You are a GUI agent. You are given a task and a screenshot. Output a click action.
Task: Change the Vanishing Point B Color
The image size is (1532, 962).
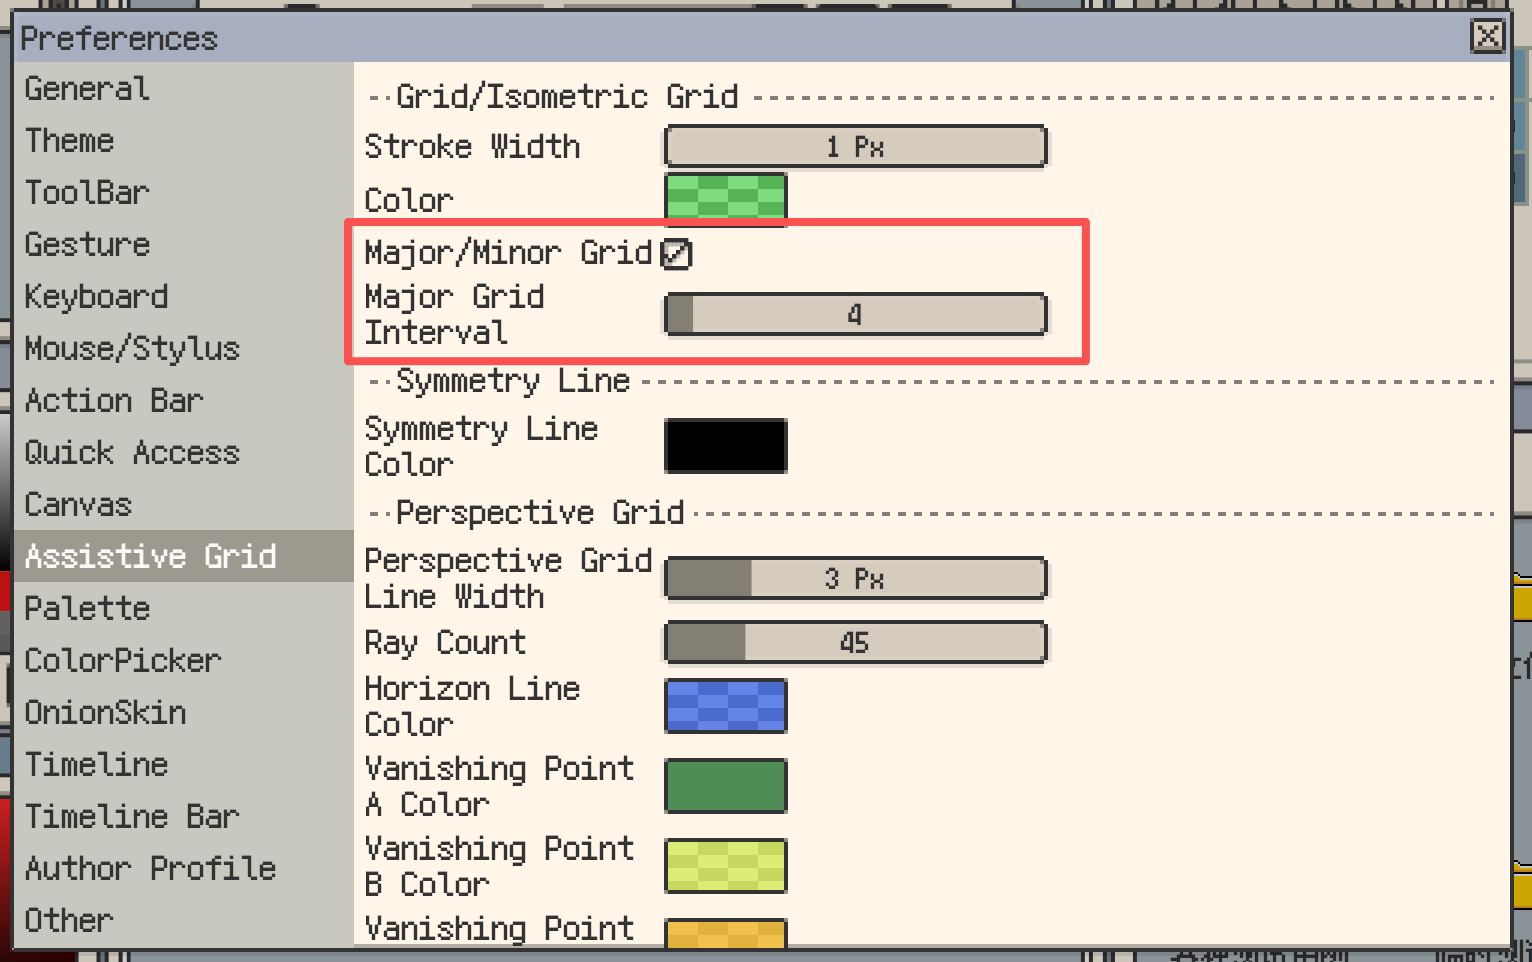tap(724, 866)
